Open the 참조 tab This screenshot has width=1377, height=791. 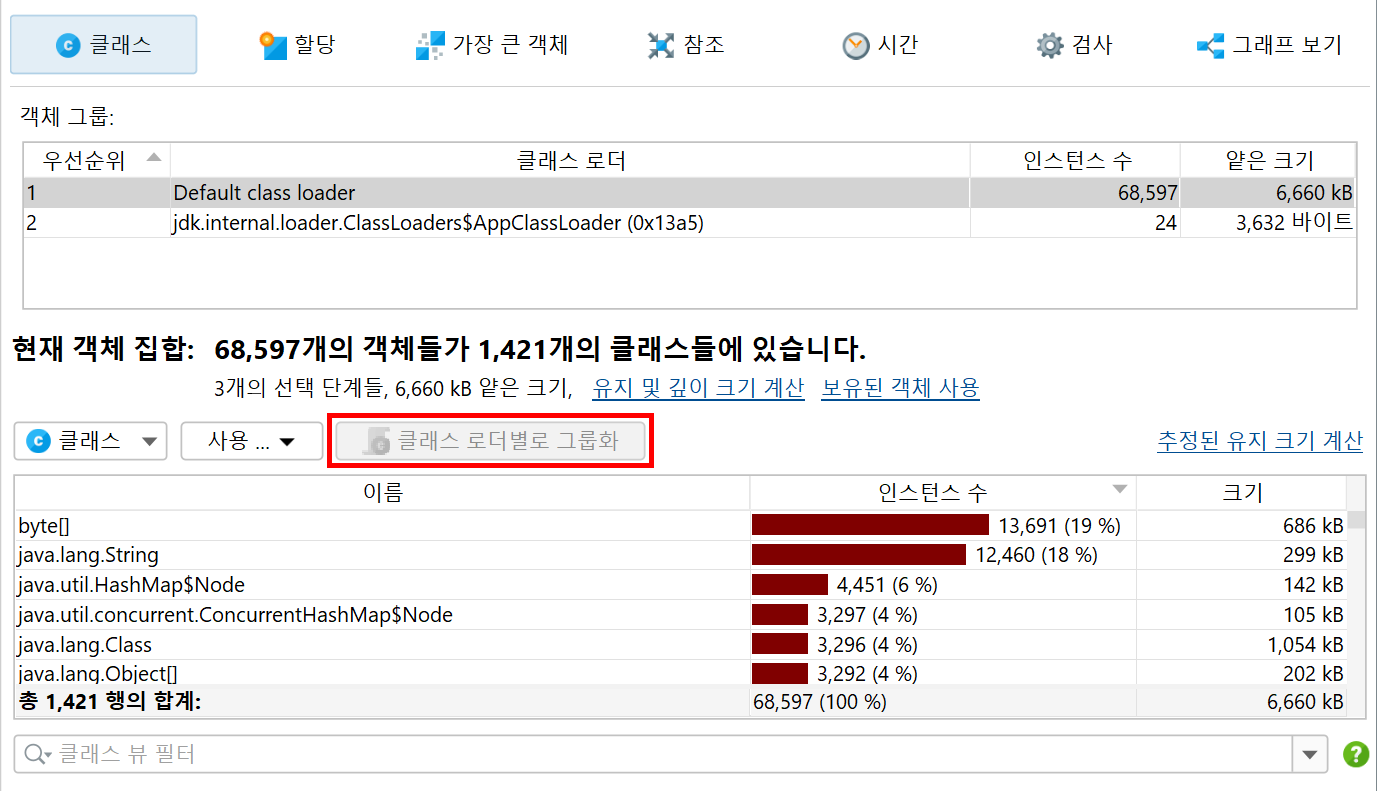point(685,45)
